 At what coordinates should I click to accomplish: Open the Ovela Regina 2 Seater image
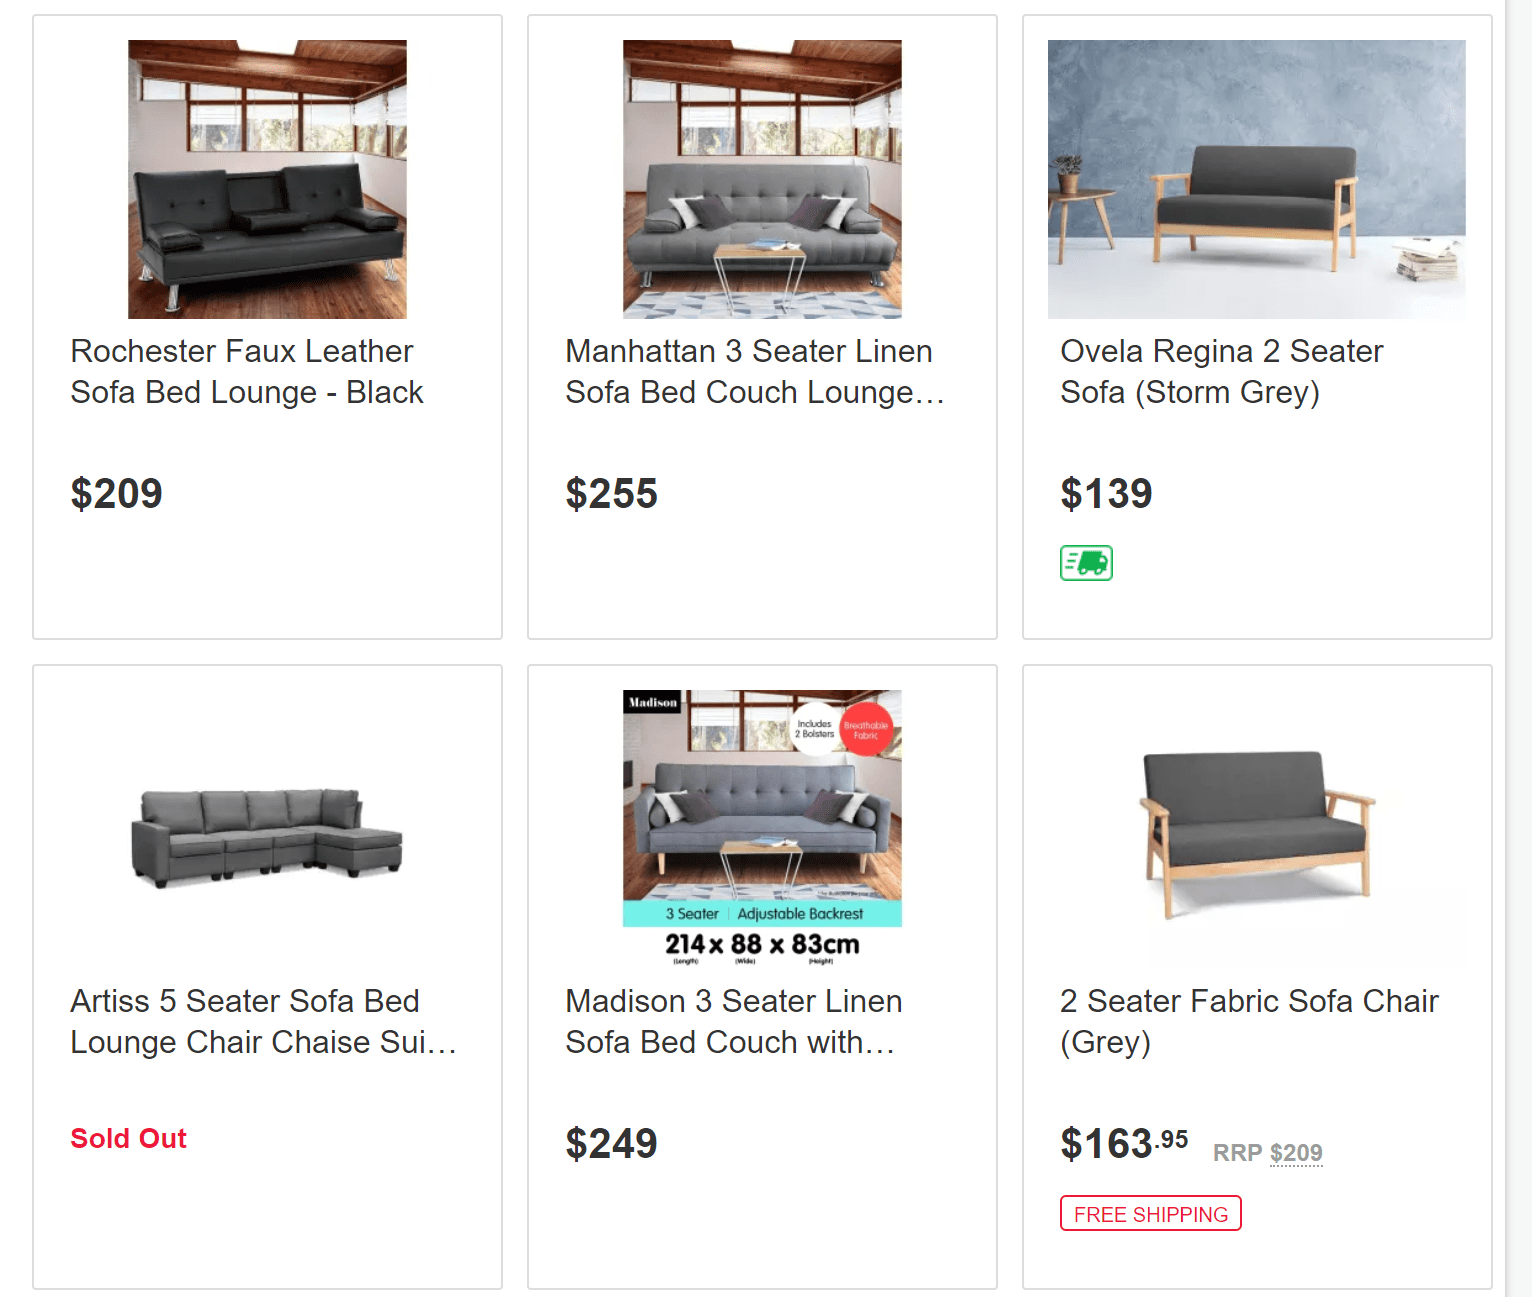[1256, 179]
